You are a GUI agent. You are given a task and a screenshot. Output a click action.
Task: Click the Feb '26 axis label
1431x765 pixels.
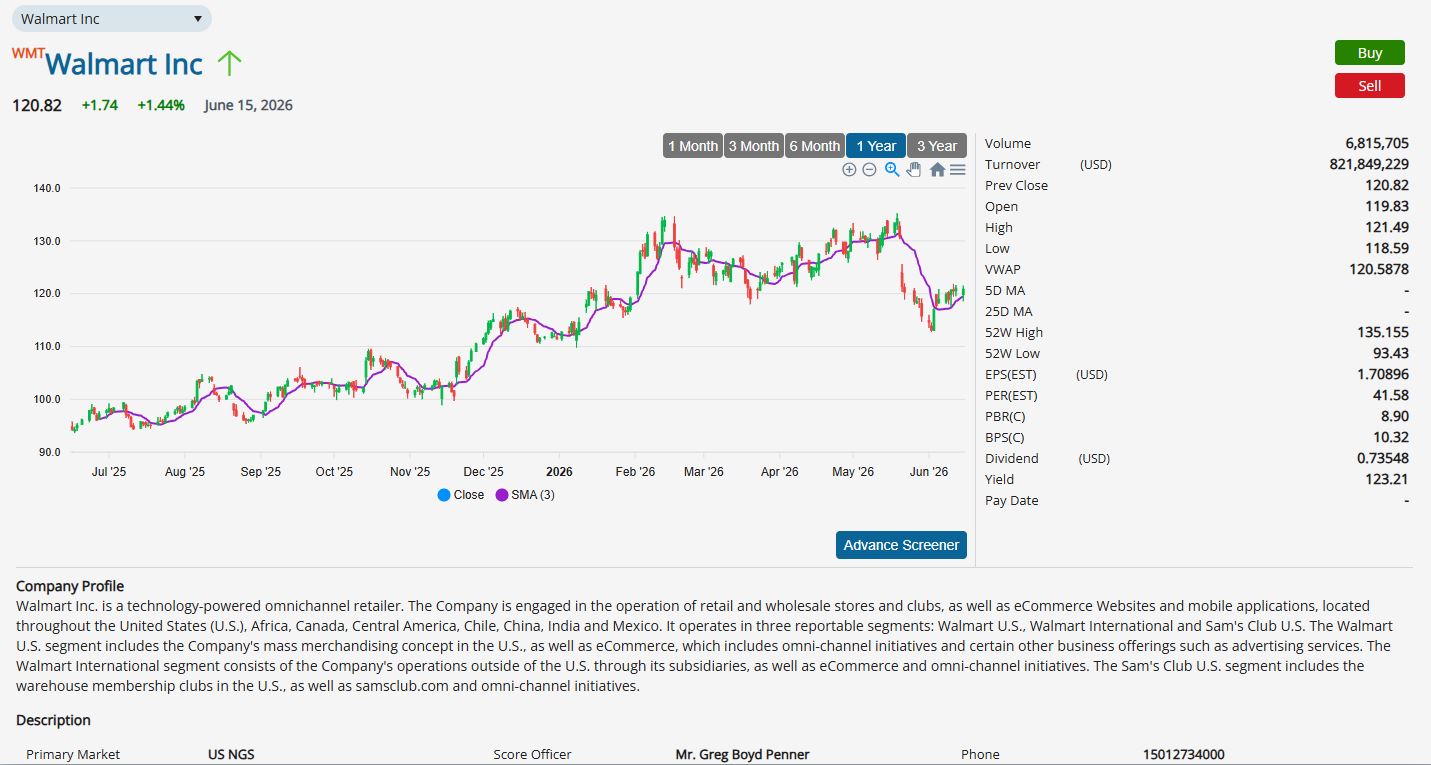pos(635,472)
